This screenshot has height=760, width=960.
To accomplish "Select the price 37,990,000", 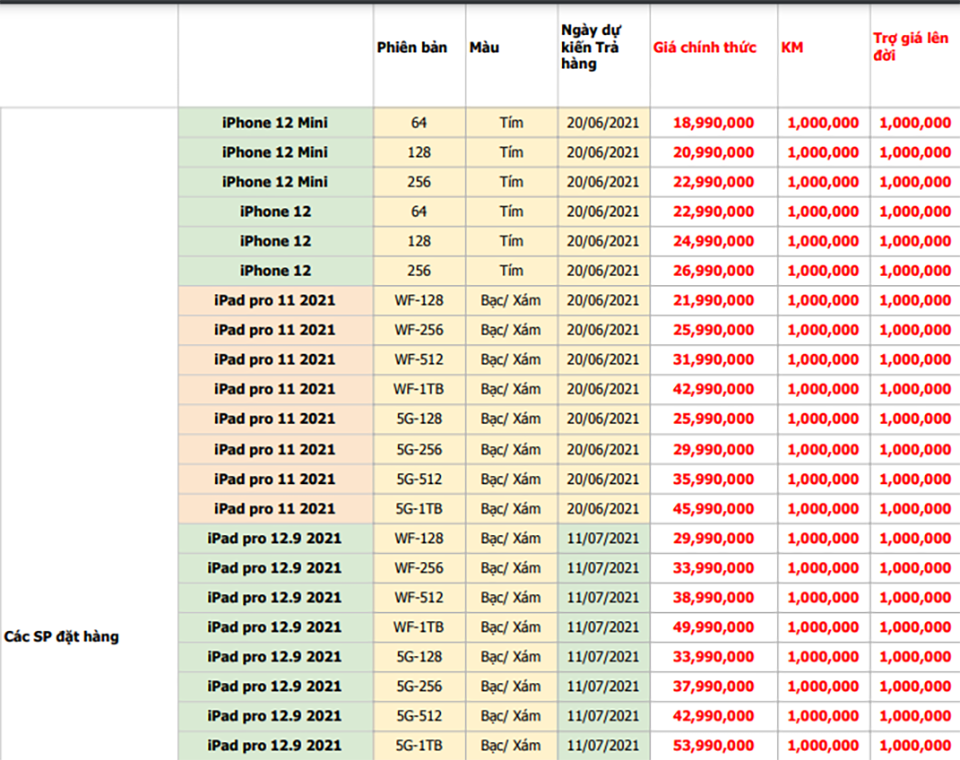I will click(x=713, y=686).
